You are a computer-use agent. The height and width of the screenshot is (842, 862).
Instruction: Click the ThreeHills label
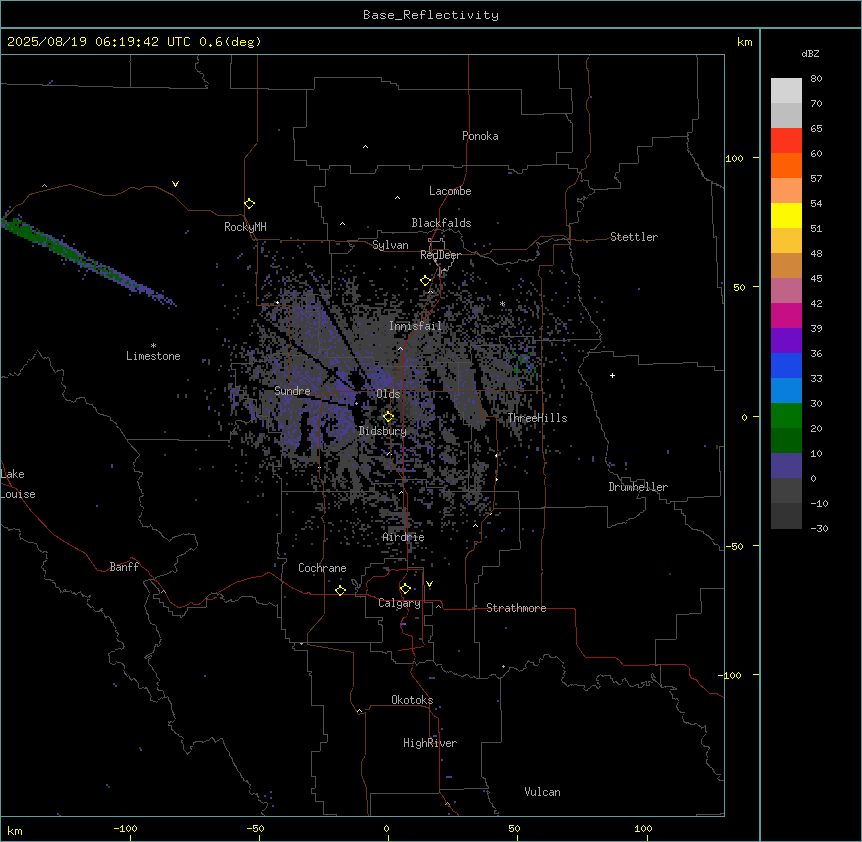pyautogui.click(x=537, y=418)
